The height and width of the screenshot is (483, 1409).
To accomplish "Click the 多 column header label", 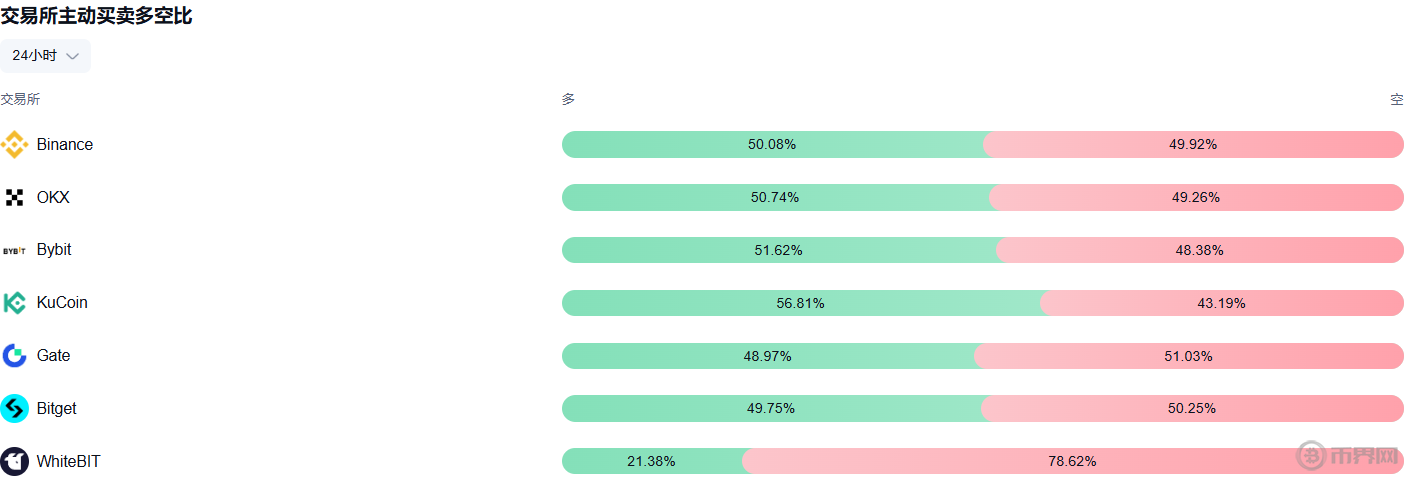I will point(568,99).
